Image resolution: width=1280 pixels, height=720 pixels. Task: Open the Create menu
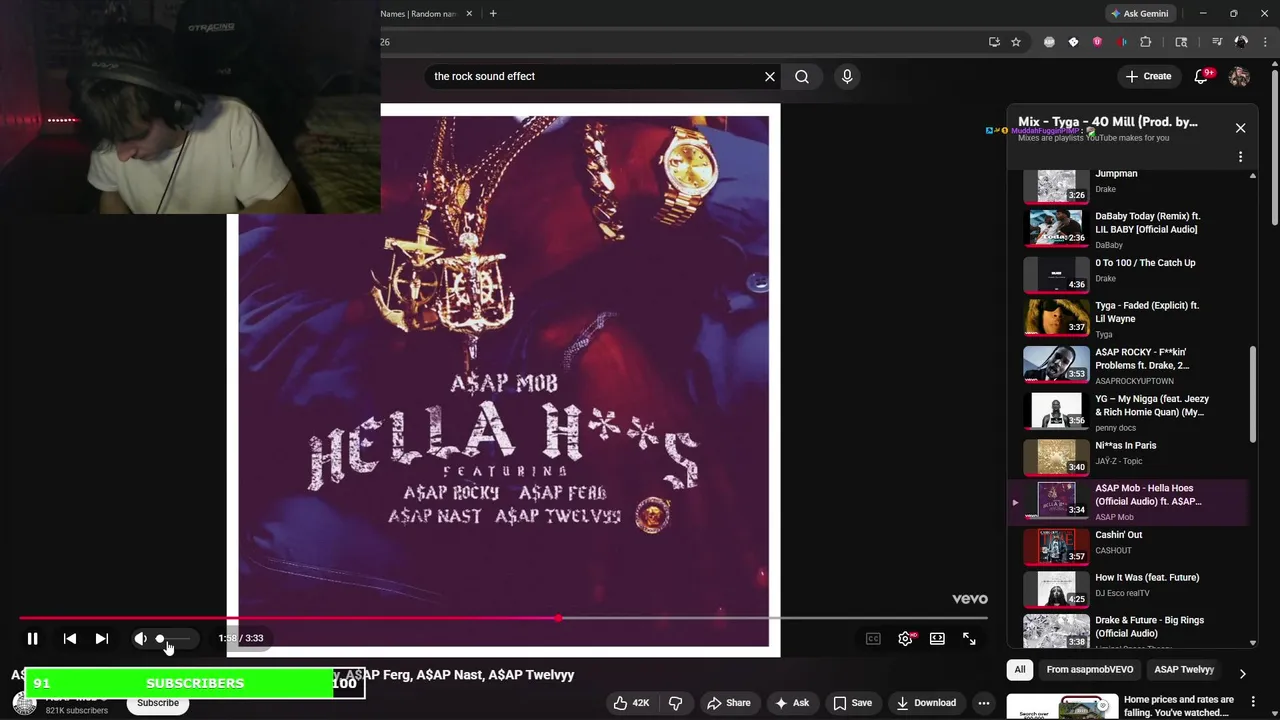pyautogui.click(x=1148, y=76)
